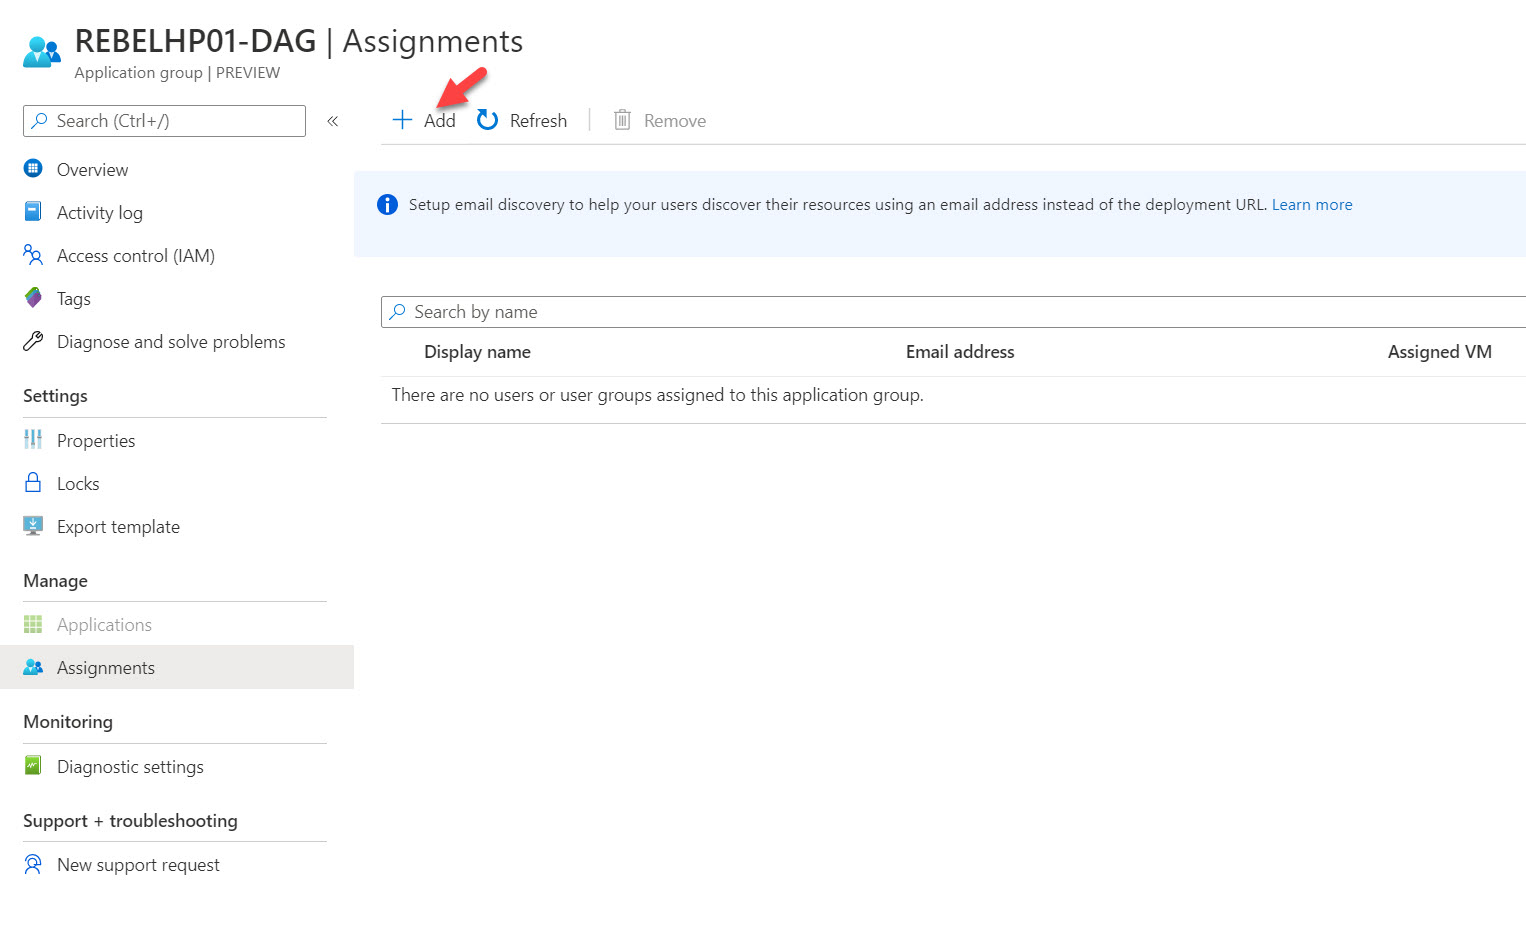Select Applications under Manage

[x=104, y=624]
